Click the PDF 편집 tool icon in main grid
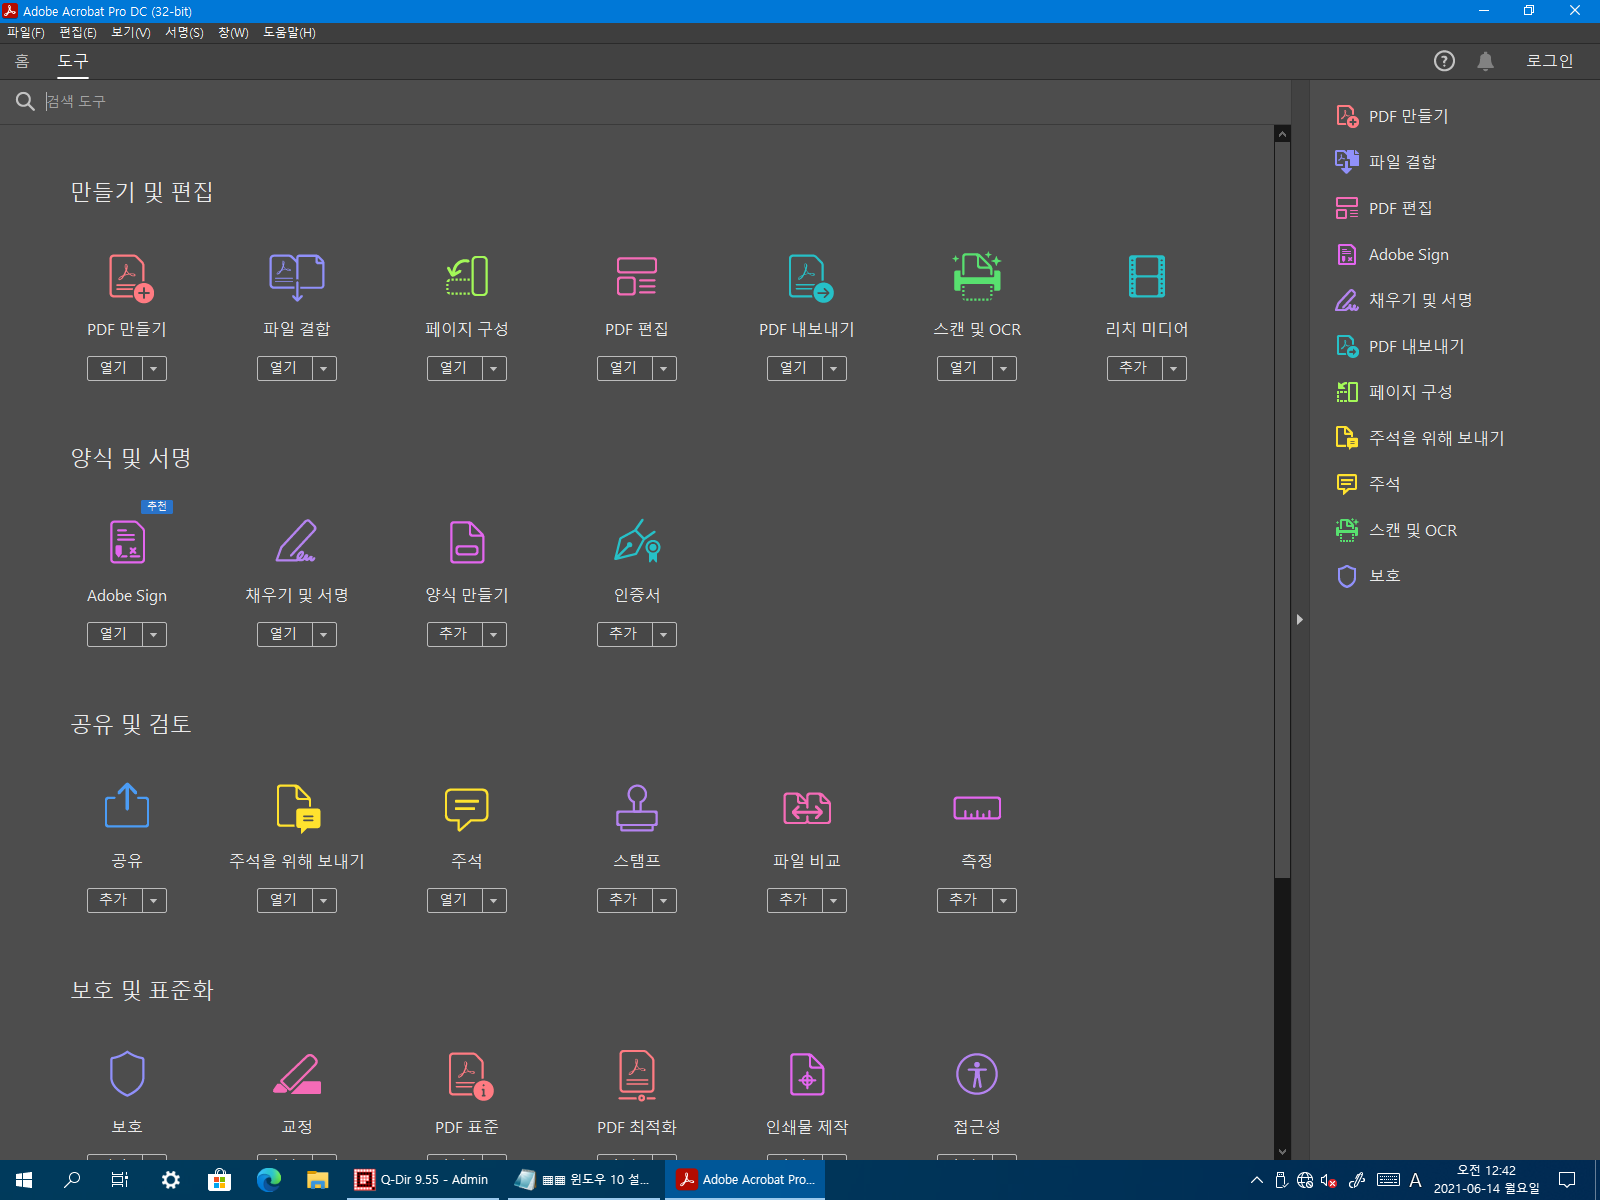Image resolution: width=1600 pixels, height=1200 pixels. (x=637, y=277)
